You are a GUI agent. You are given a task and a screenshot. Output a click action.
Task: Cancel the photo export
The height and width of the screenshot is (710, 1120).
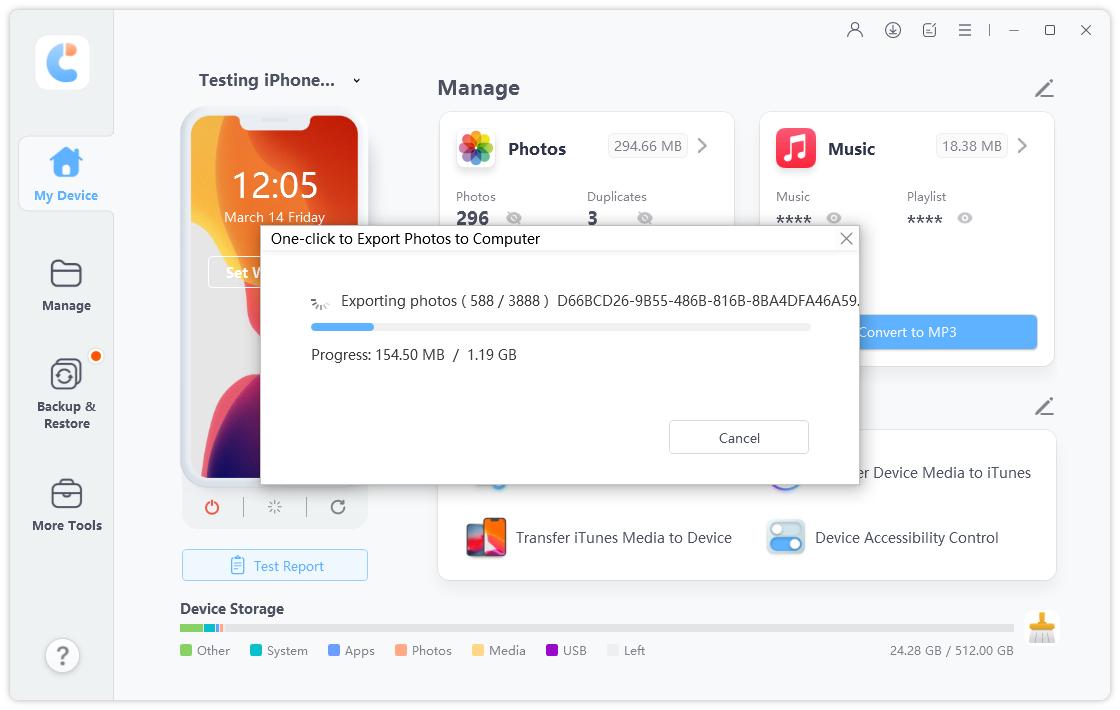[x=738, y=437]
